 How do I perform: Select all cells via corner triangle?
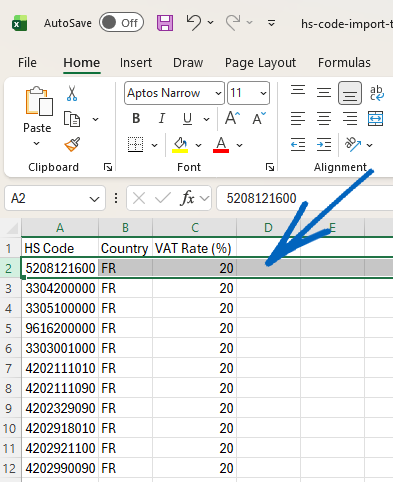[11, 228]
